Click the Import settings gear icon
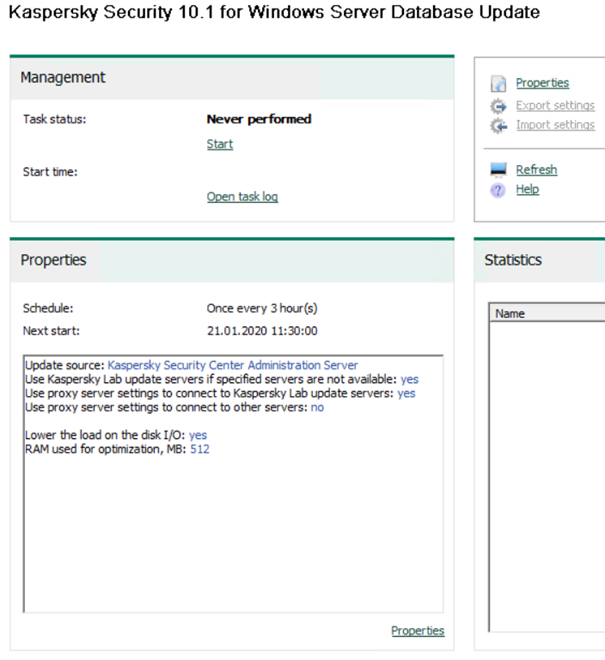Viewport: 605px width, 660px height. 498,125
